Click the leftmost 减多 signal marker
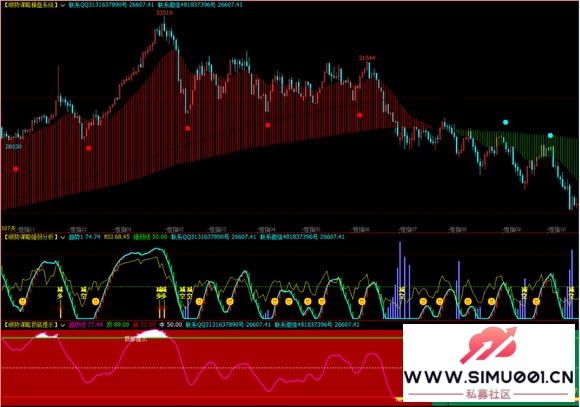The width and height of the screenshot is (580, 407). [x=60, y=293]
